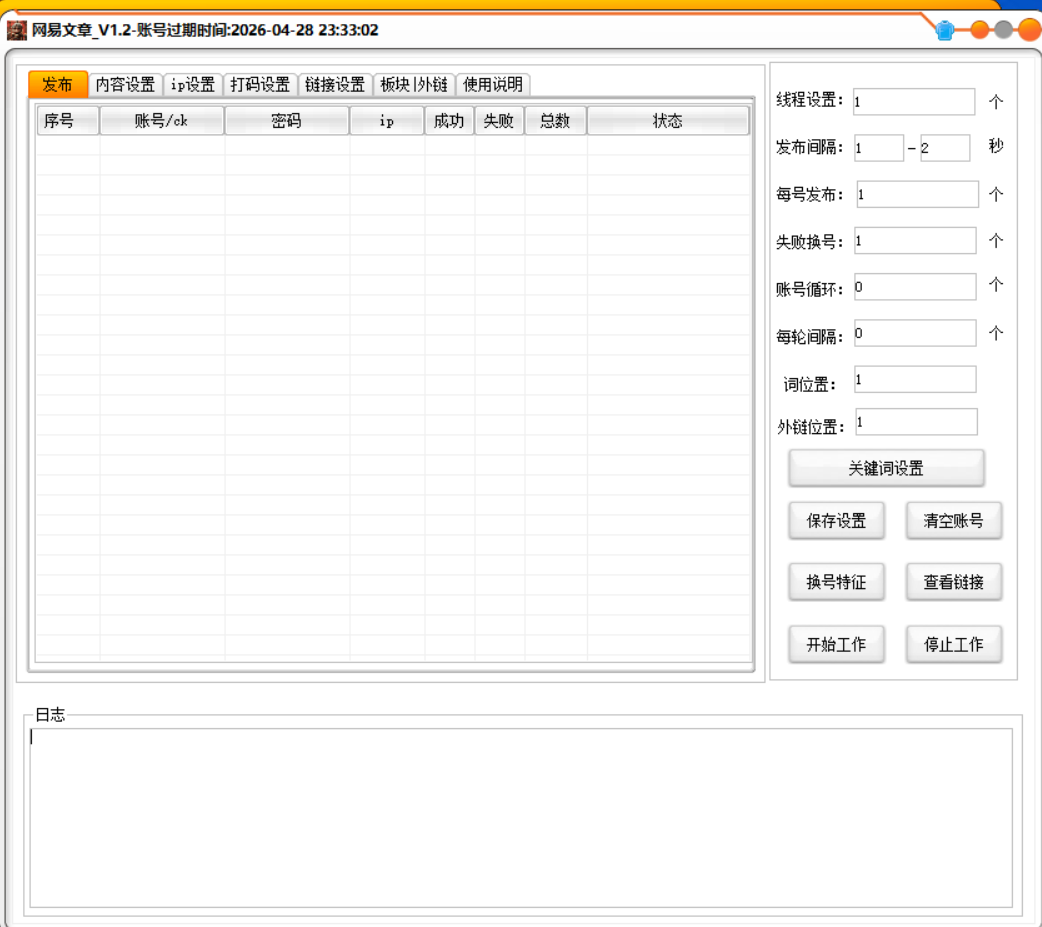1042x927 pixels.
Task: Click the 序号 column header
Action: pos(68,121)
